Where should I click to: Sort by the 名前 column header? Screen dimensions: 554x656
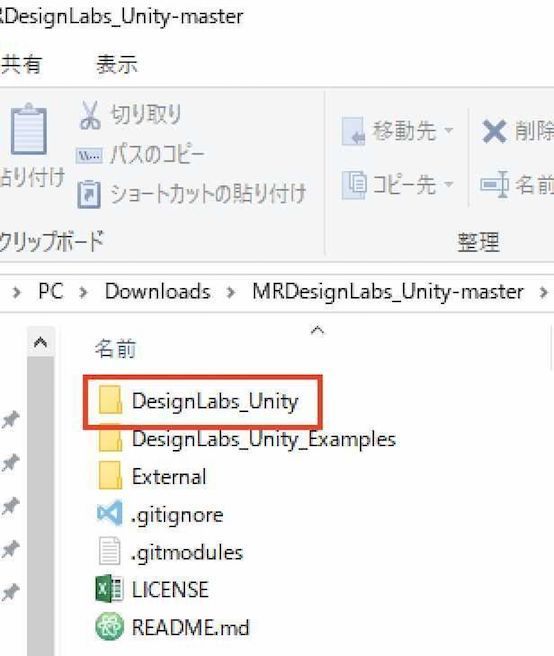[x=115, y=349]
